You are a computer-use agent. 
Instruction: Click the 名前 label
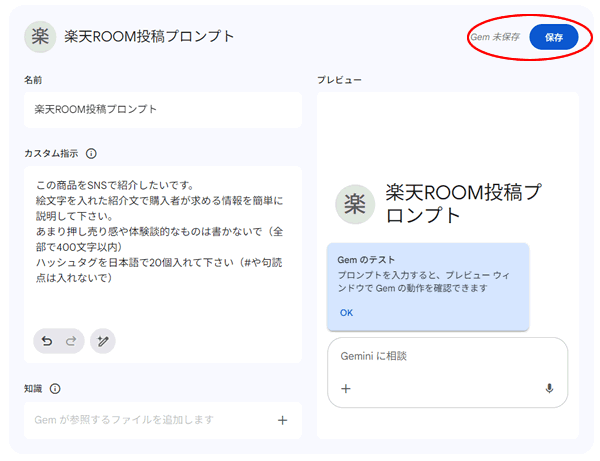click(x=33, y=80)
